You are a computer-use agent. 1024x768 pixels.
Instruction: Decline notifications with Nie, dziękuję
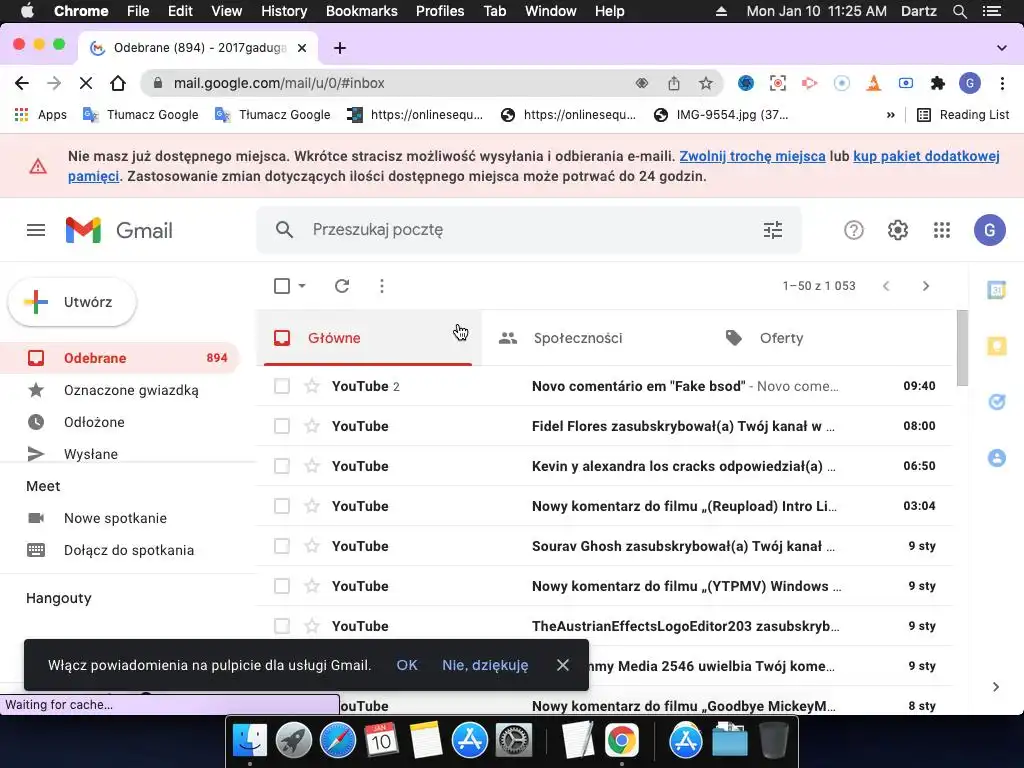tap(485, 665)
